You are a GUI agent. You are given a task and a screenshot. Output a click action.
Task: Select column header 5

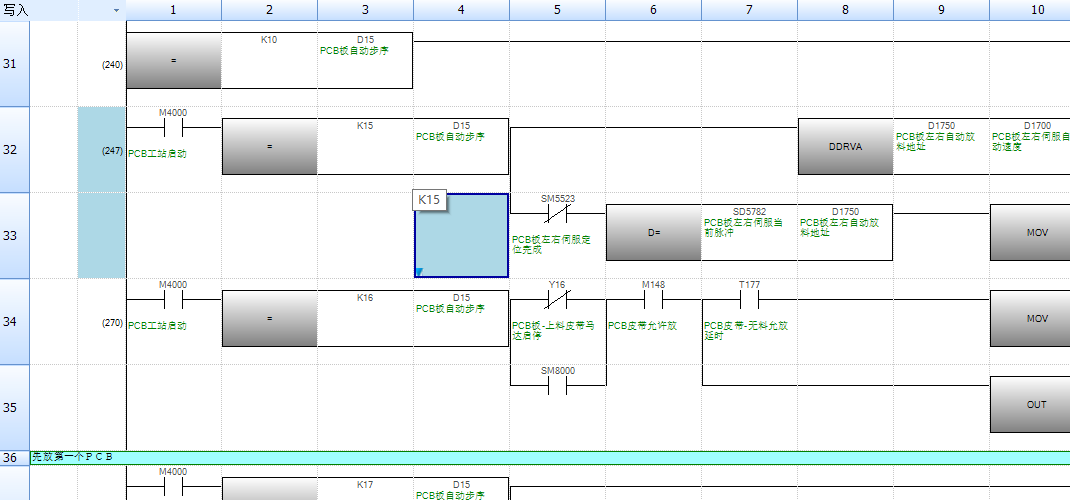[557, 10]
